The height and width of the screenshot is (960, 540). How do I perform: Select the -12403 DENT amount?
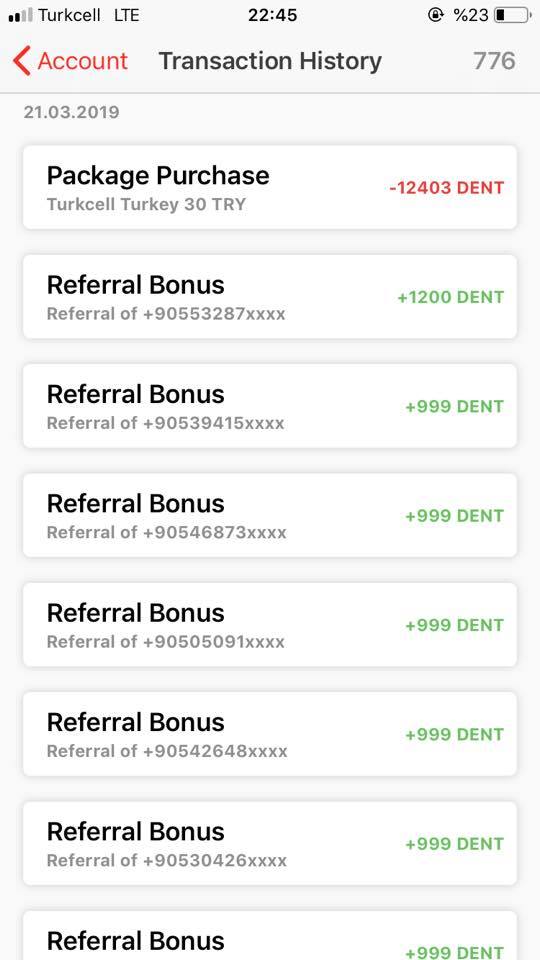pyautogui.click(x=446, y=188)
